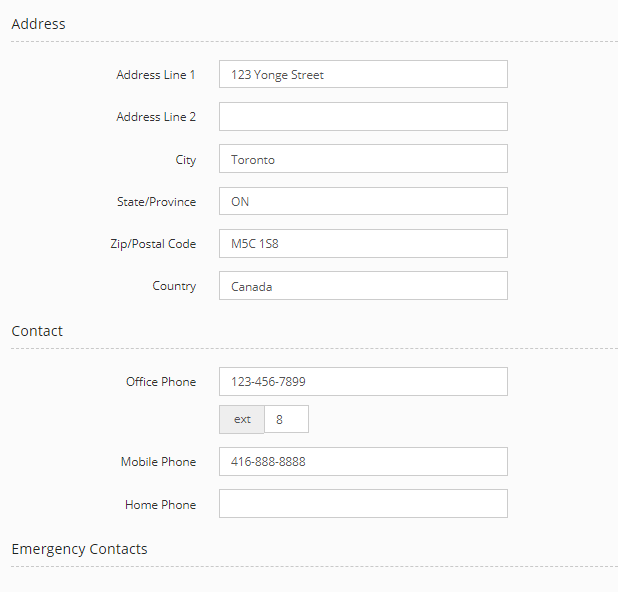Click the Address Line 1 input field
618x592 pixels.
363,75
